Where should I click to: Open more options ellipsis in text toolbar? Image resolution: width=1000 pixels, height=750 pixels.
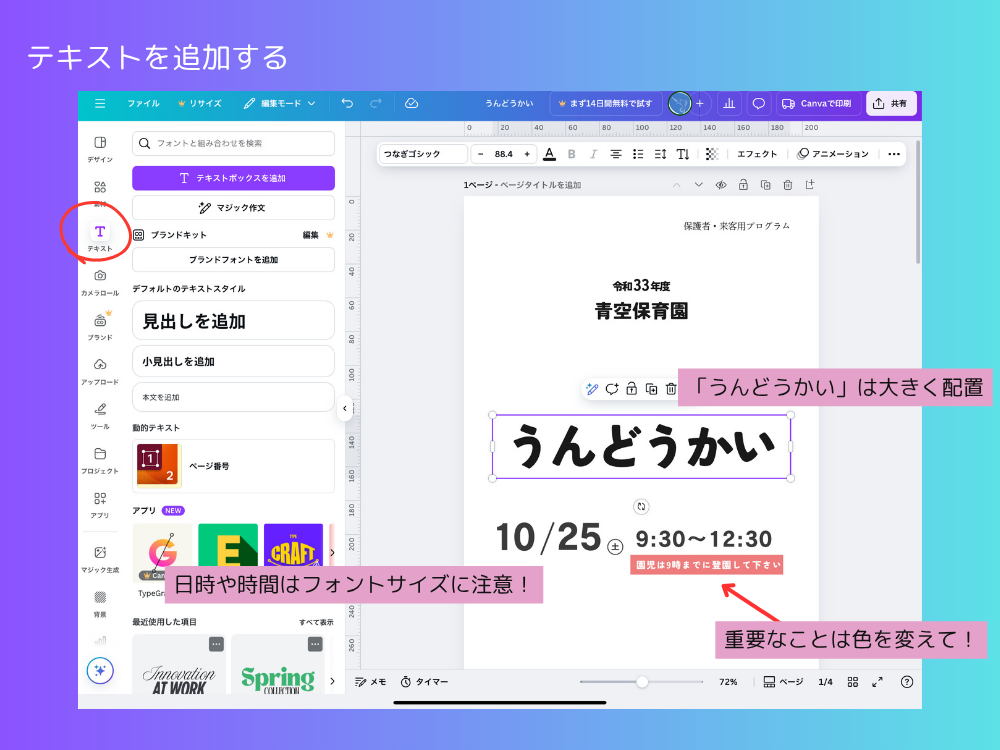(x=893, y=154)
